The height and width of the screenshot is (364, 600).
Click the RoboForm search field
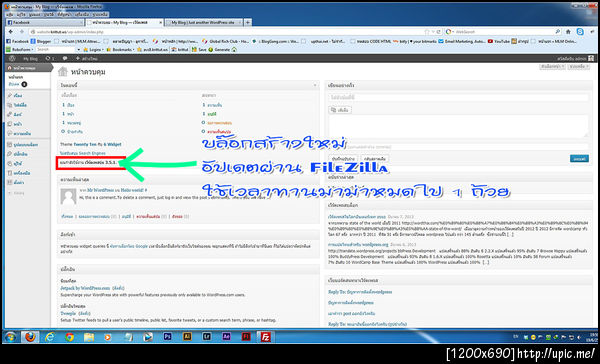coord(56,50)
